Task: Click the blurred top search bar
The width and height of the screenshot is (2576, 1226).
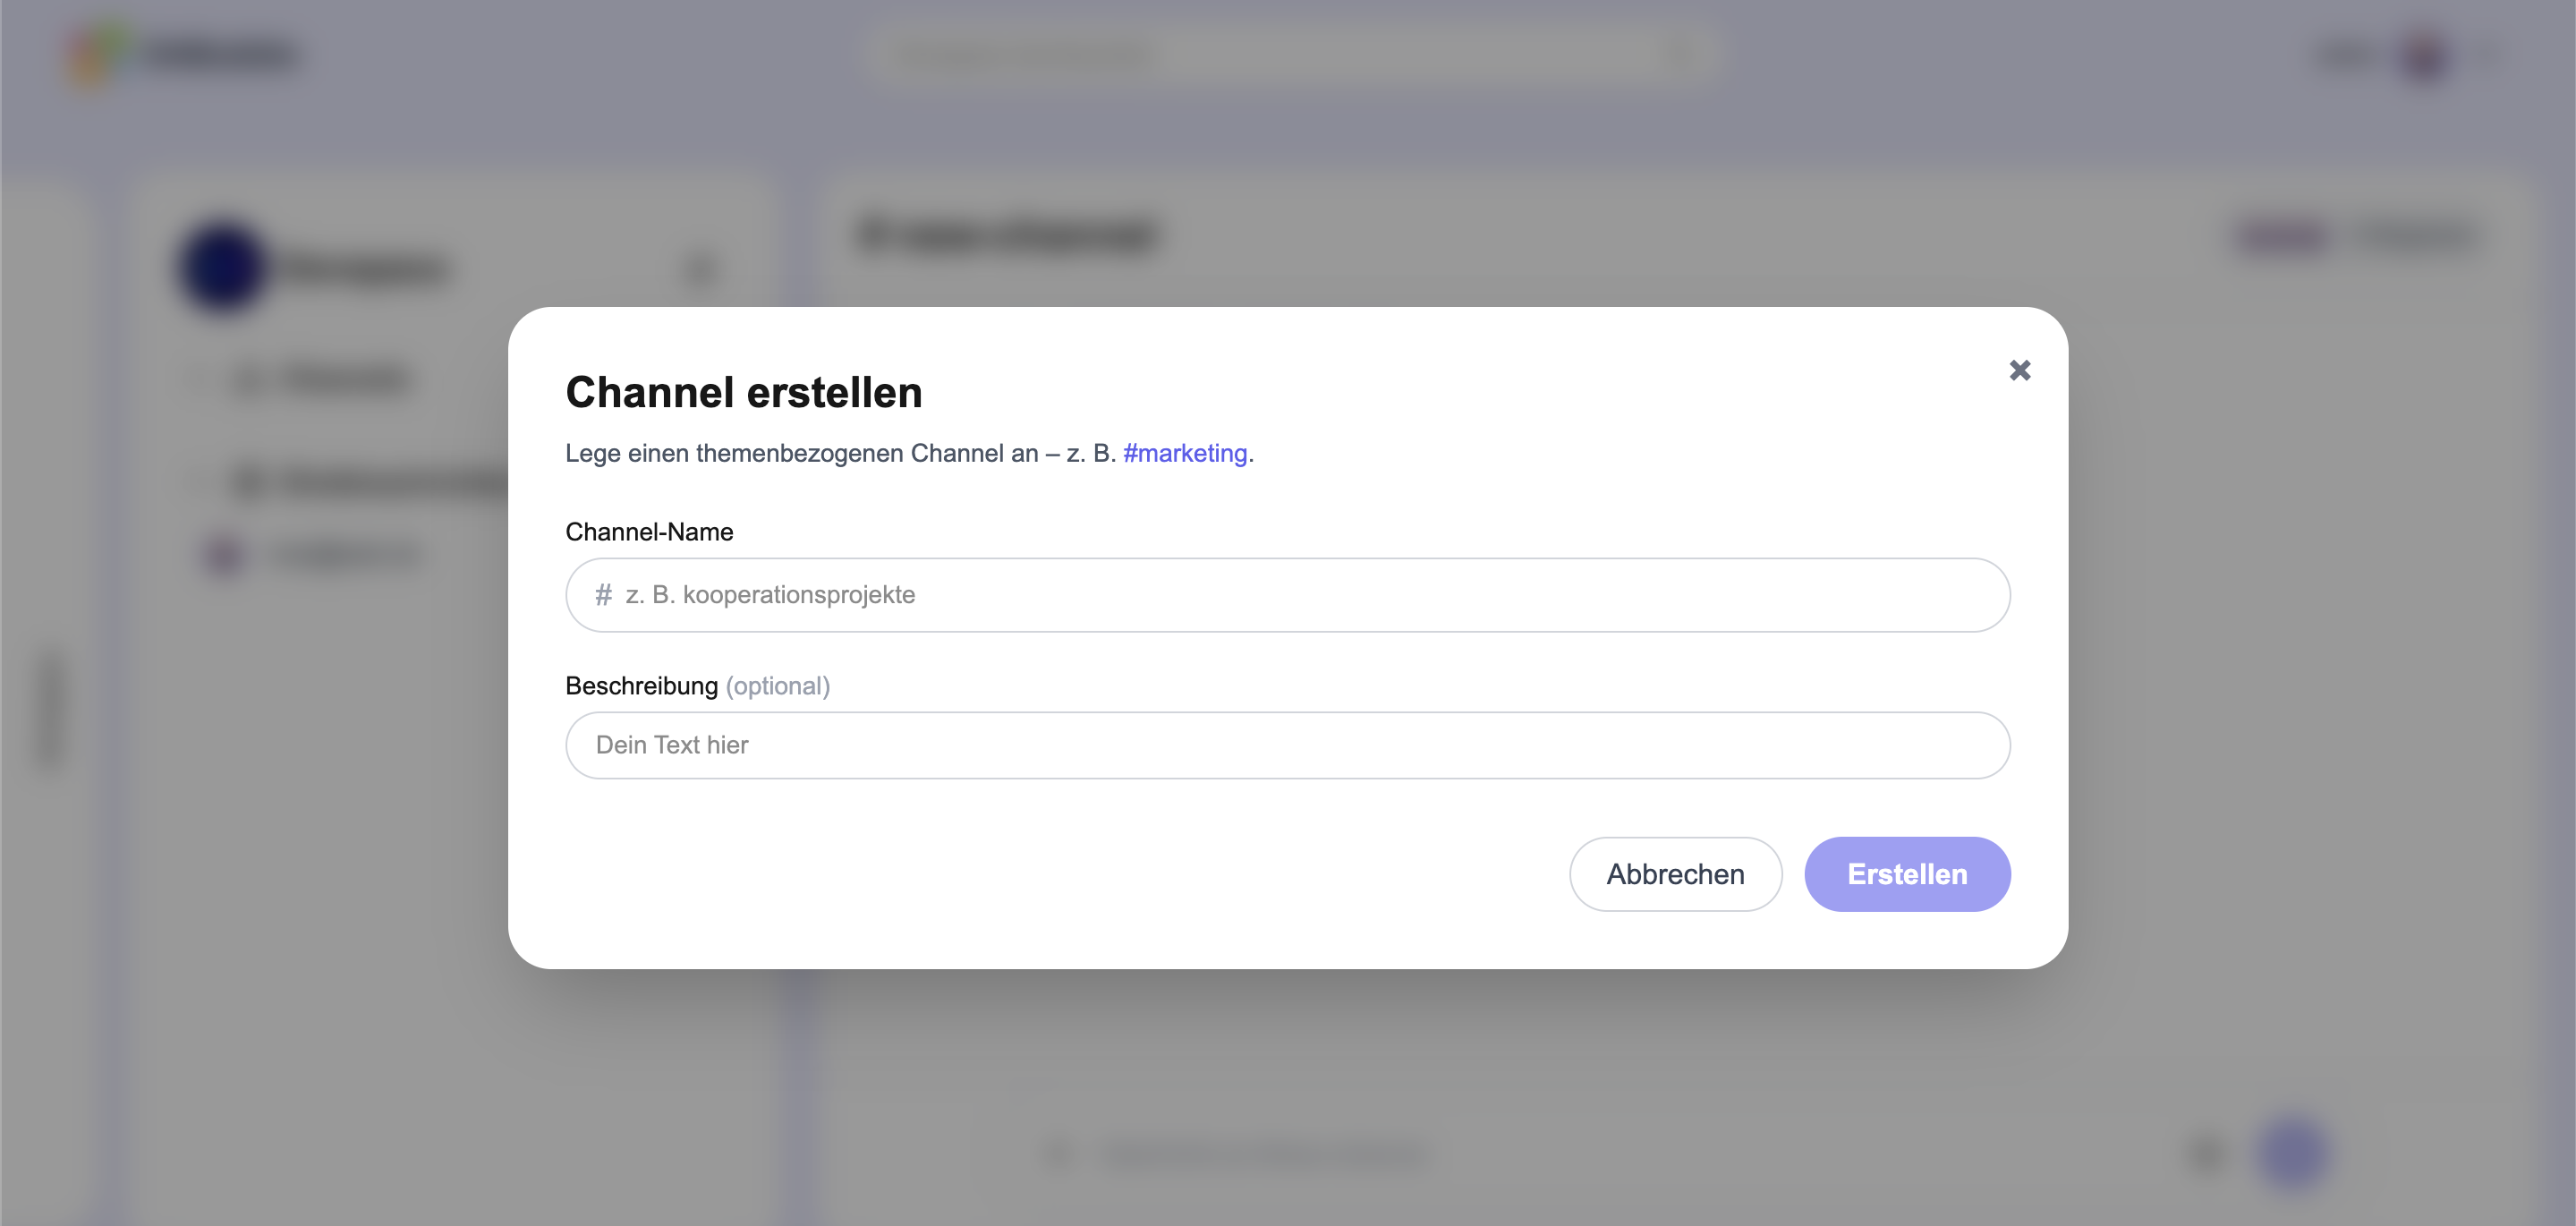Action: (x=1290, y=55)
